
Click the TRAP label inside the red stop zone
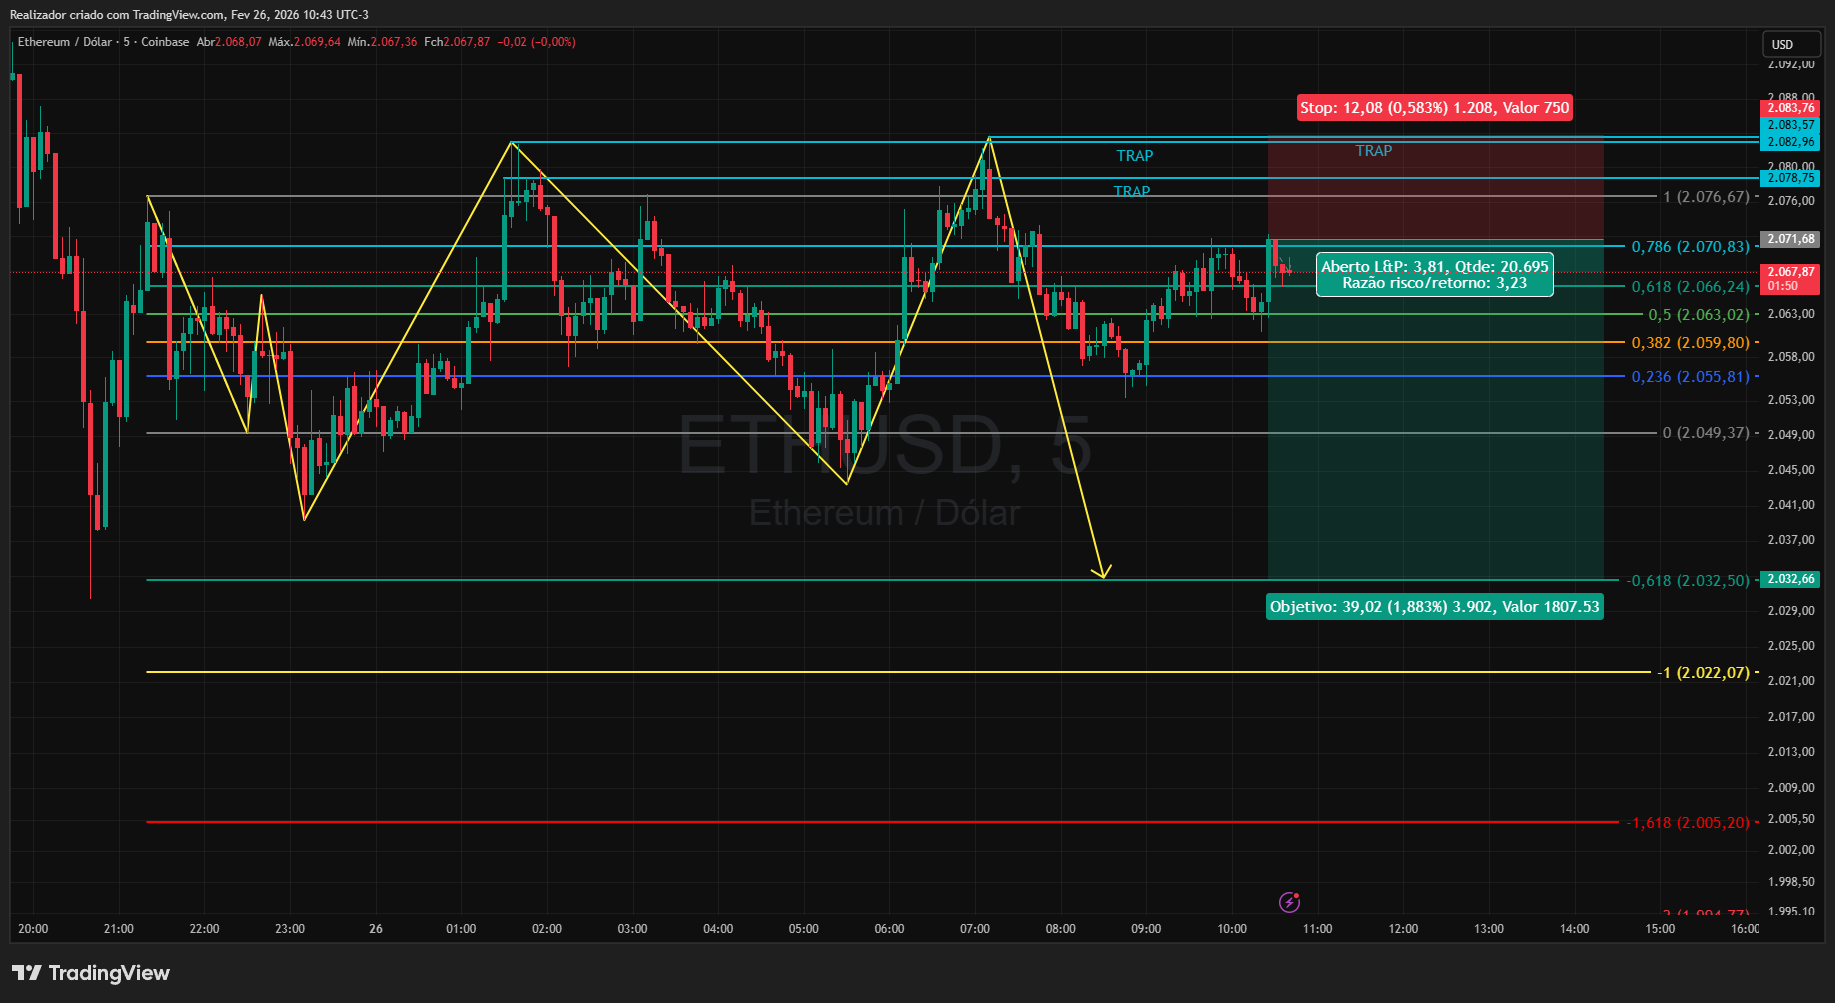click(x=1373, y=151)
